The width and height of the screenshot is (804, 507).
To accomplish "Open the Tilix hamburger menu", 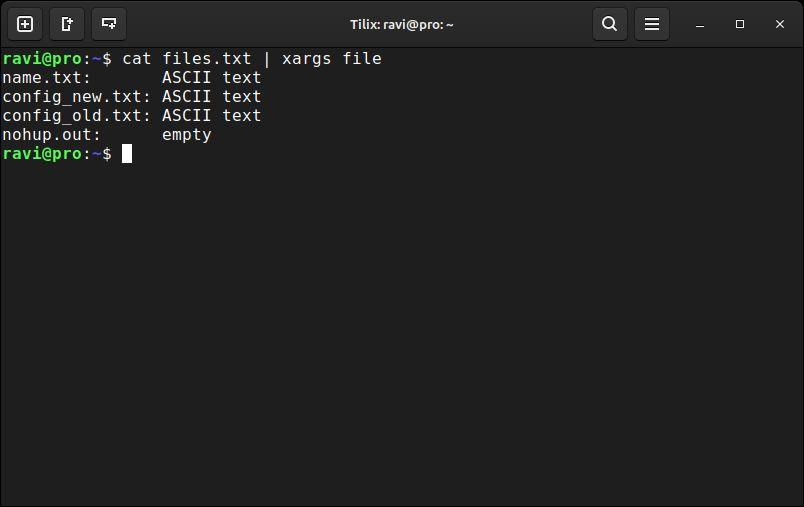I will pos(652,24).
